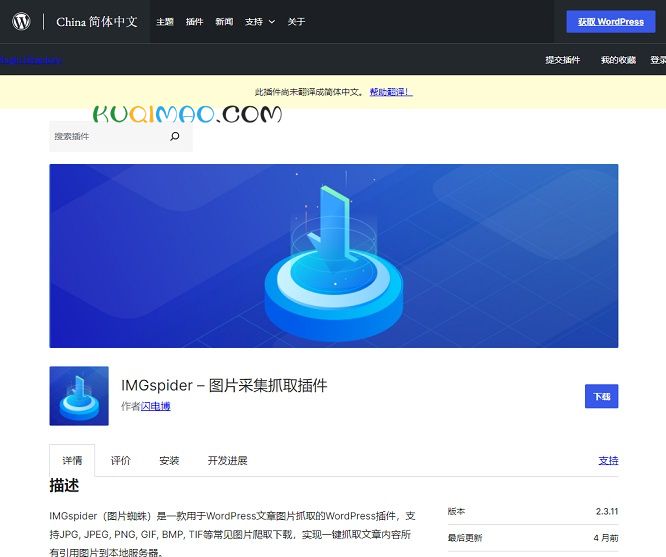Click the 下载 download button
Screen dimensions: 666x557
click(601, 396)
